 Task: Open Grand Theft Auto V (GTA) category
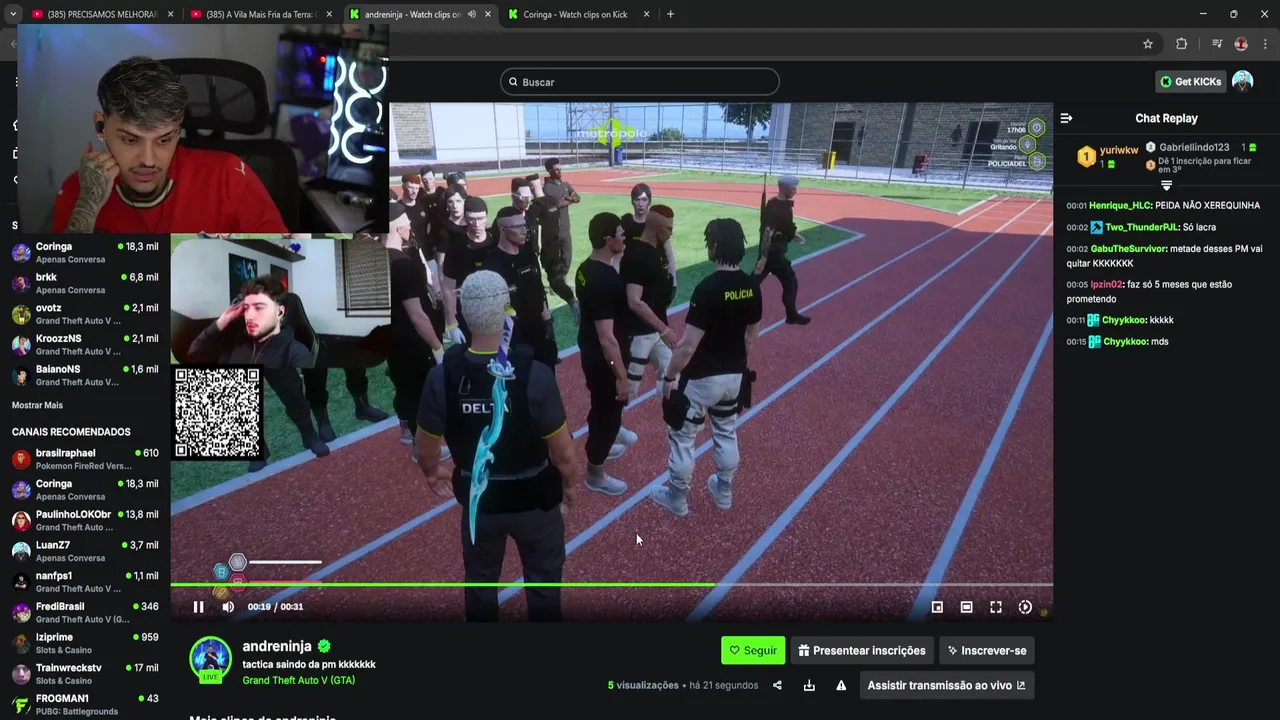(x=298, y=680)
